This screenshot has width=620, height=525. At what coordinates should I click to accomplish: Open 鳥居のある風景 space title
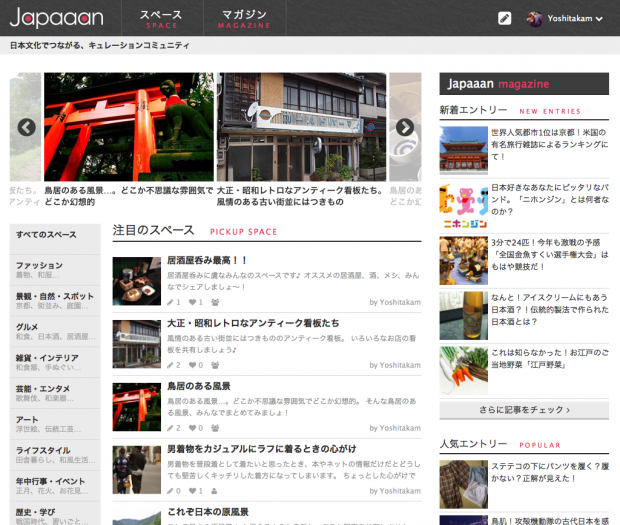tap(199, 386)
